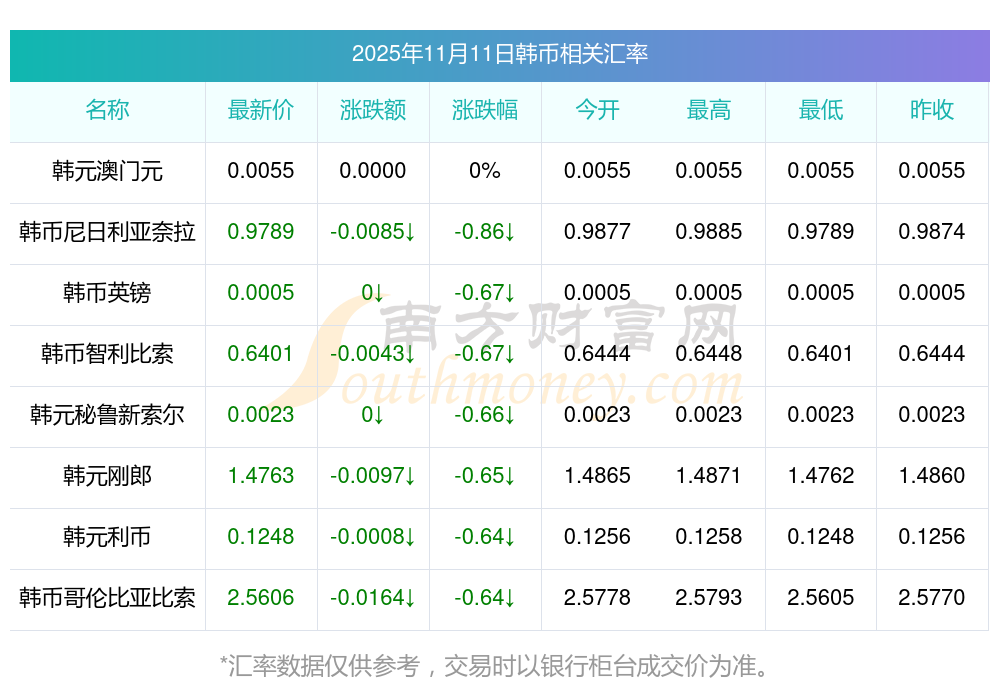
Task: Select the 涨跌额 column header
Action: (x=372, y=110)
